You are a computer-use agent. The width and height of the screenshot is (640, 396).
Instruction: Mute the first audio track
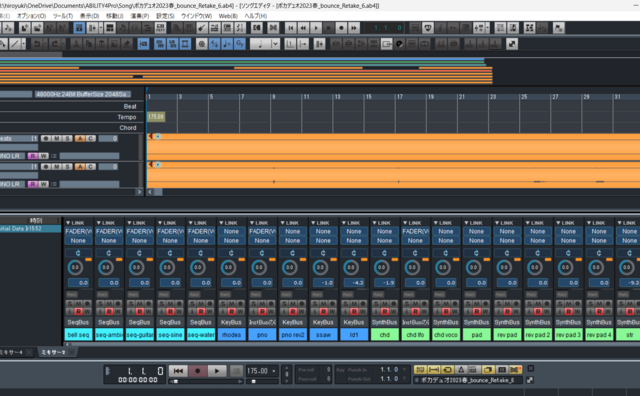pyautogui.click(x=57, y=138)
